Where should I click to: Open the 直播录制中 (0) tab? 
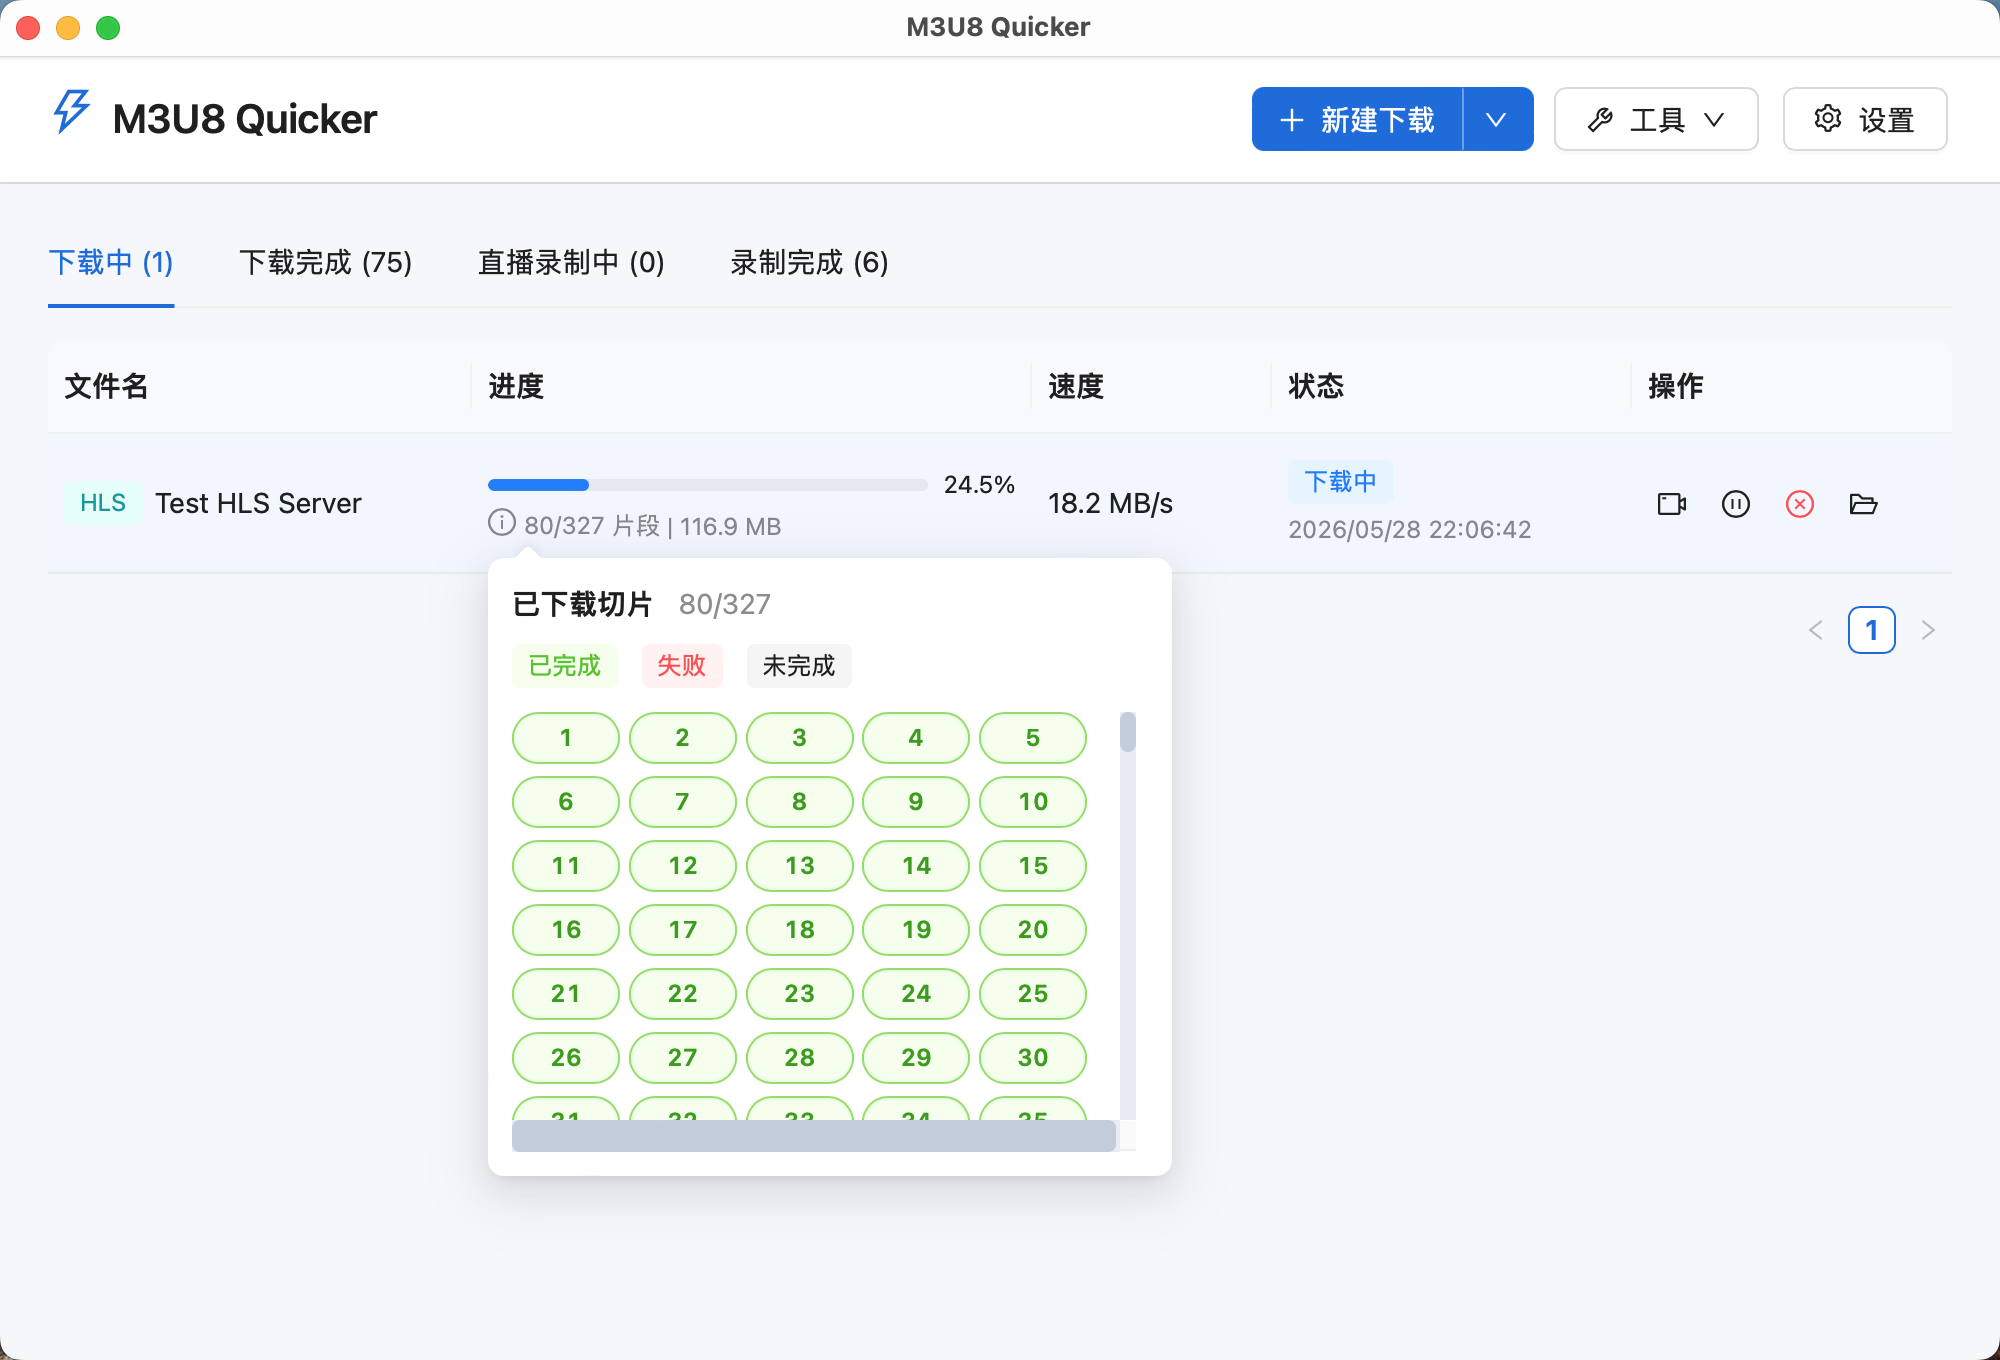[571, 263]
